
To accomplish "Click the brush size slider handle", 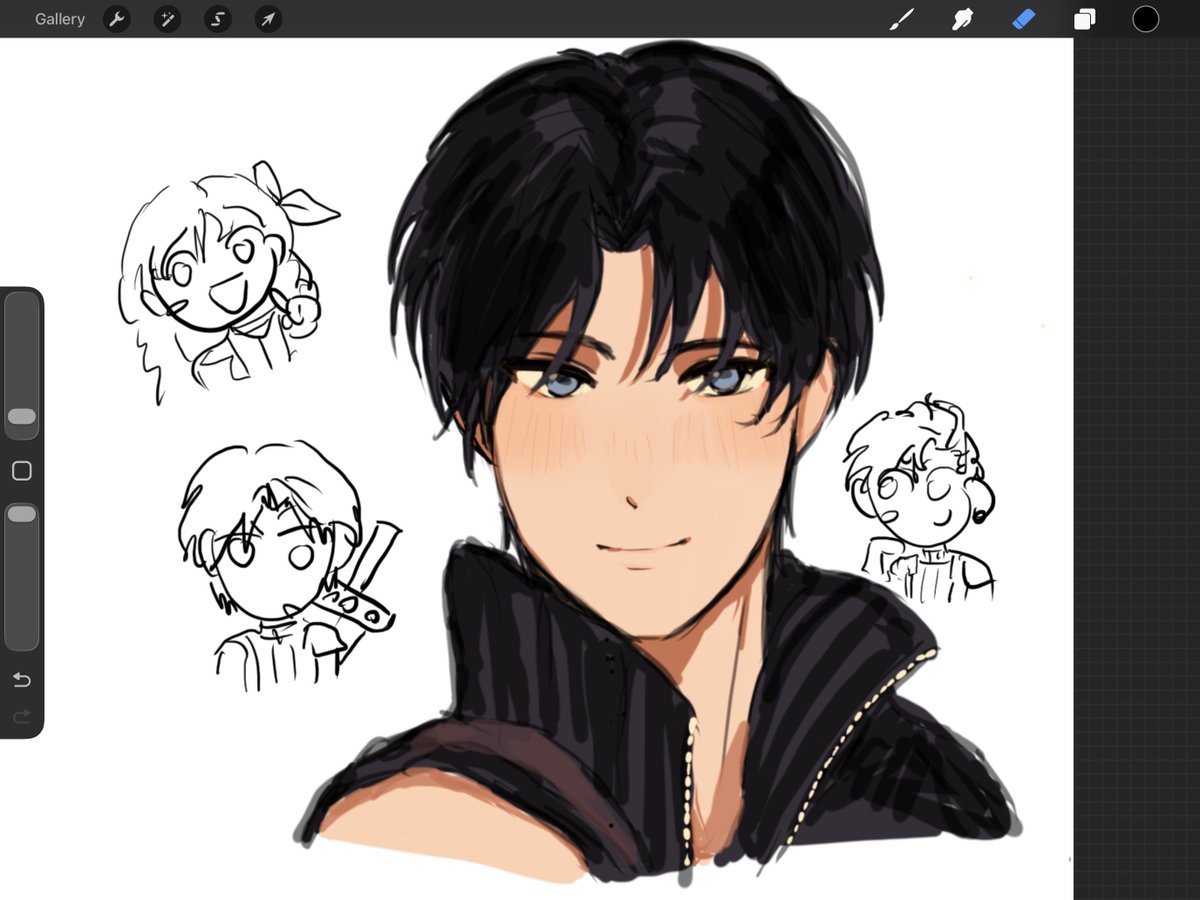I will point(21,416).
